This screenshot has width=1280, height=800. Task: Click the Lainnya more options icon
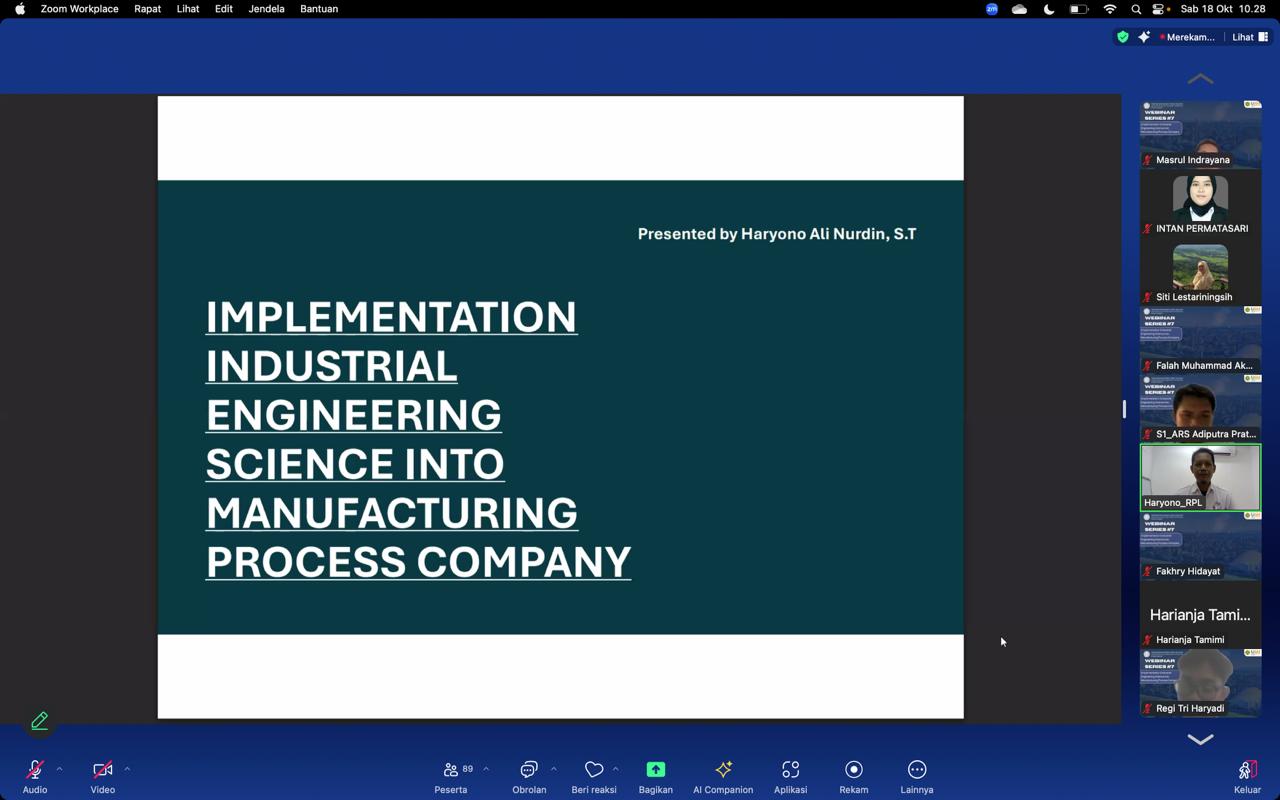(x=917, y=770)
